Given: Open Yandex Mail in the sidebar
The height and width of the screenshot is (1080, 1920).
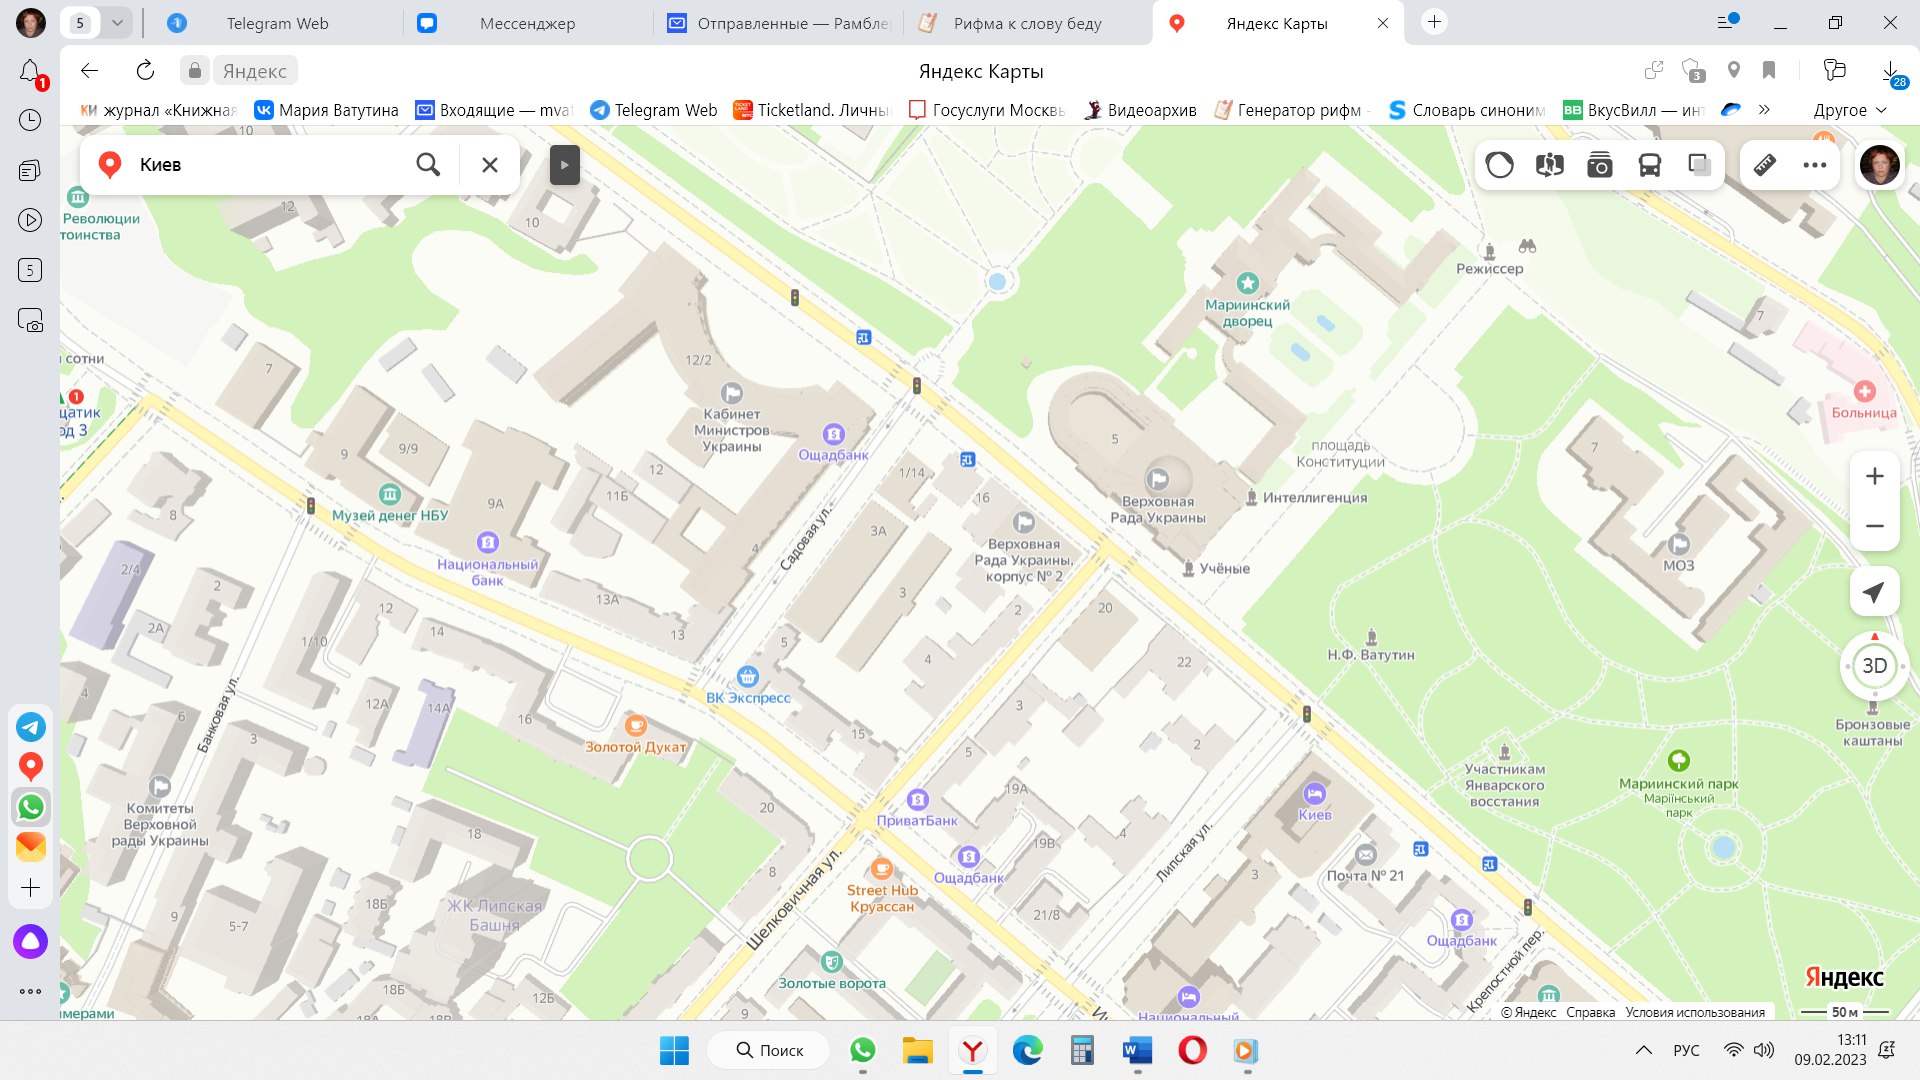Looking at the screenshot, I should click(x=30, y=847).
